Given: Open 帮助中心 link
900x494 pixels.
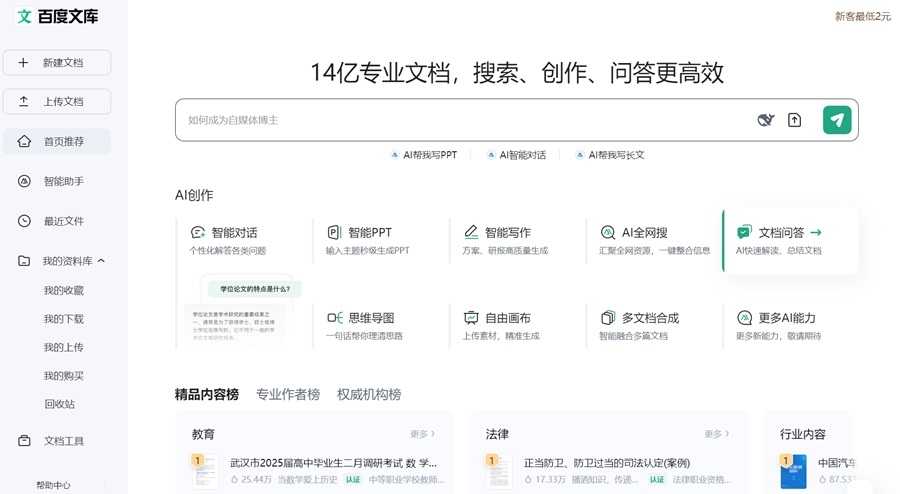Looking at the screenshot, I should 53,485.
